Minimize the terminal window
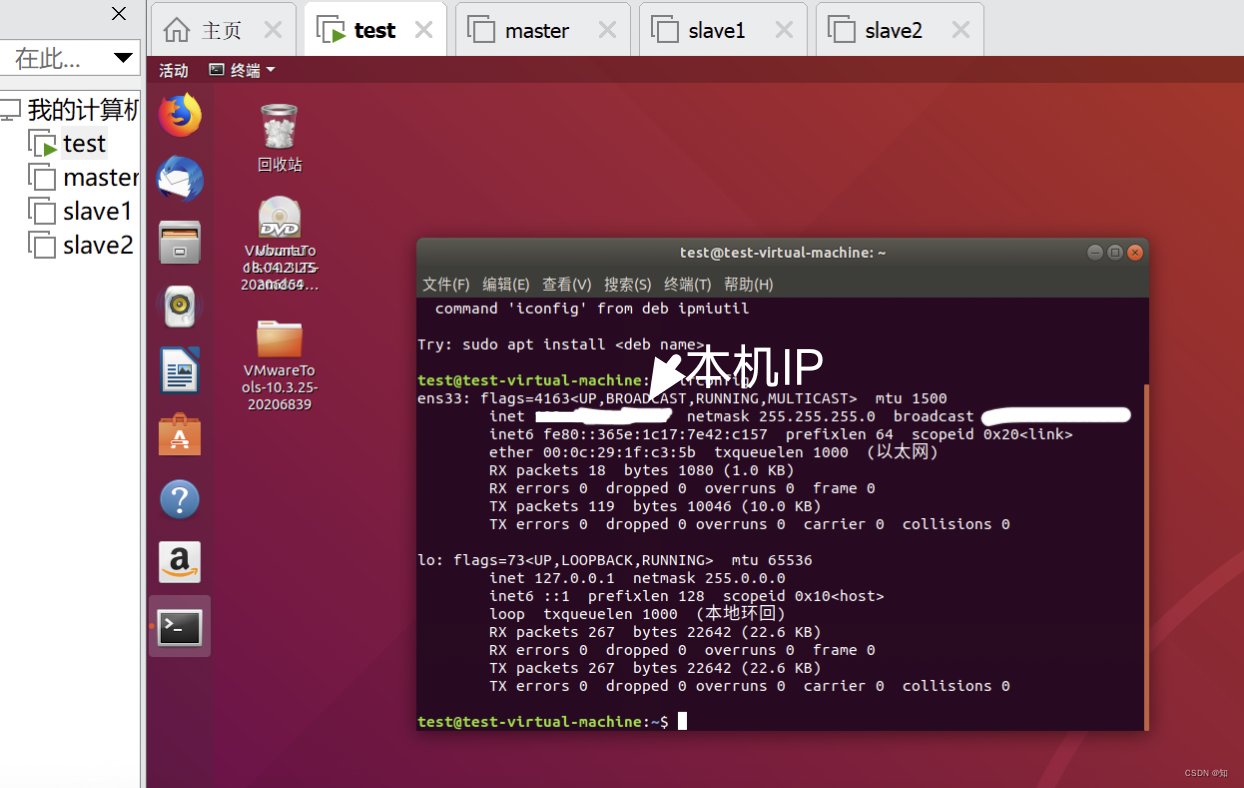This screenshot has width=1244, height=788. pyautogui.click(x=1095, y=253)
